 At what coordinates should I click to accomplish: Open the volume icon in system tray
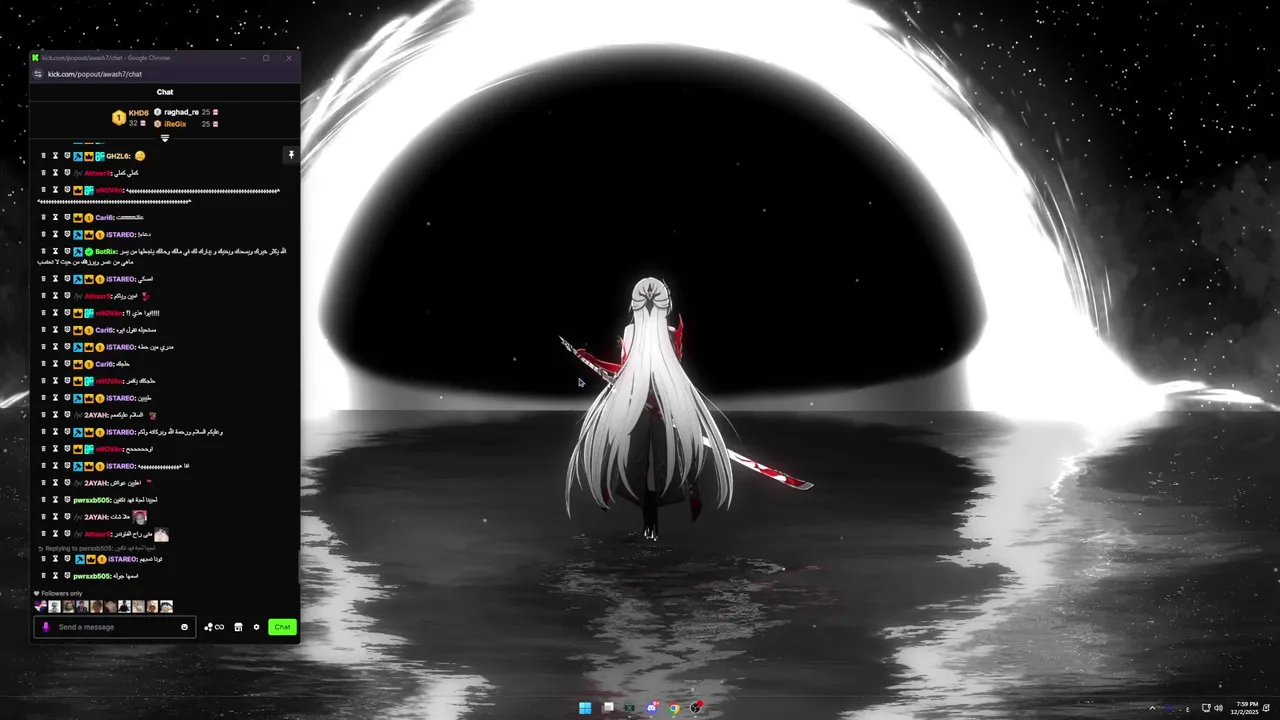coord(1218,708)
